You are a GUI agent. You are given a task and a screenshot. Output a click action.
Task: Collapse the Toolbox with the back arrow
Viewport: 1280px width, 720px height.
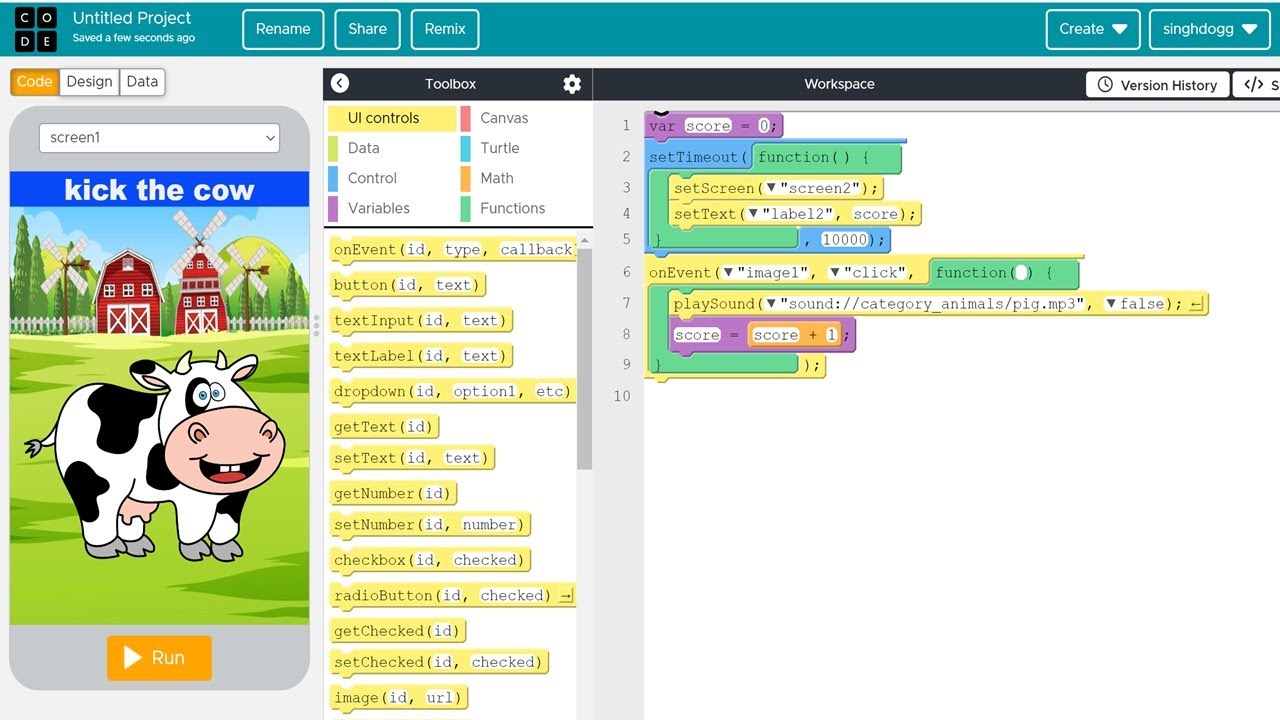[340, 84]
